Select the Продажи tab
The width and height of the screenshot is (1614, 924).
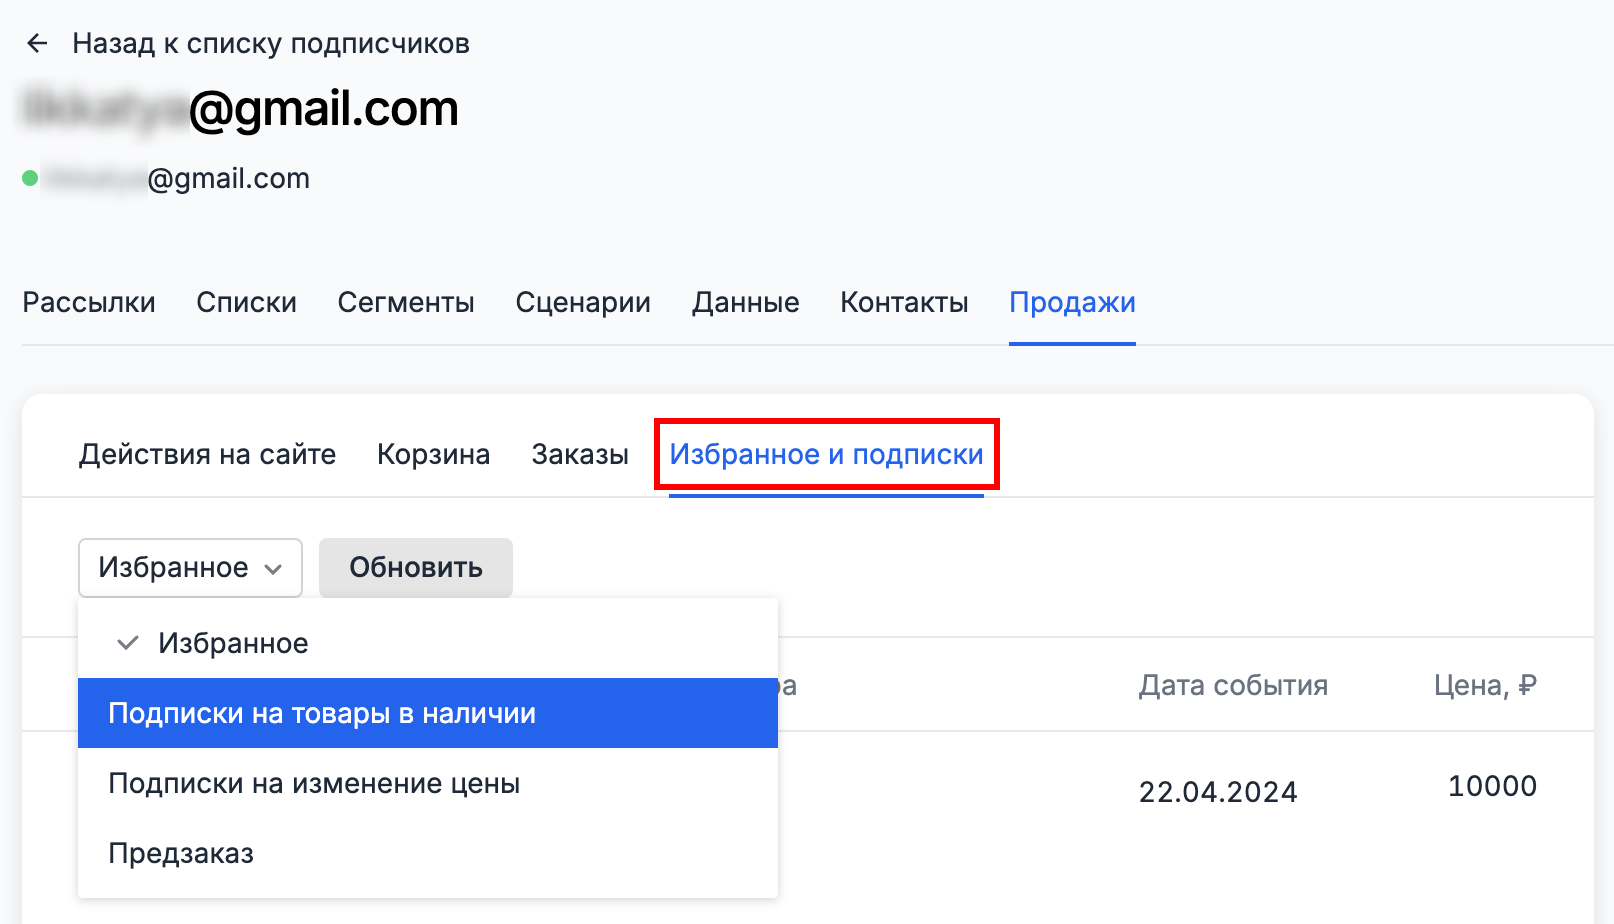point(1072,302)
